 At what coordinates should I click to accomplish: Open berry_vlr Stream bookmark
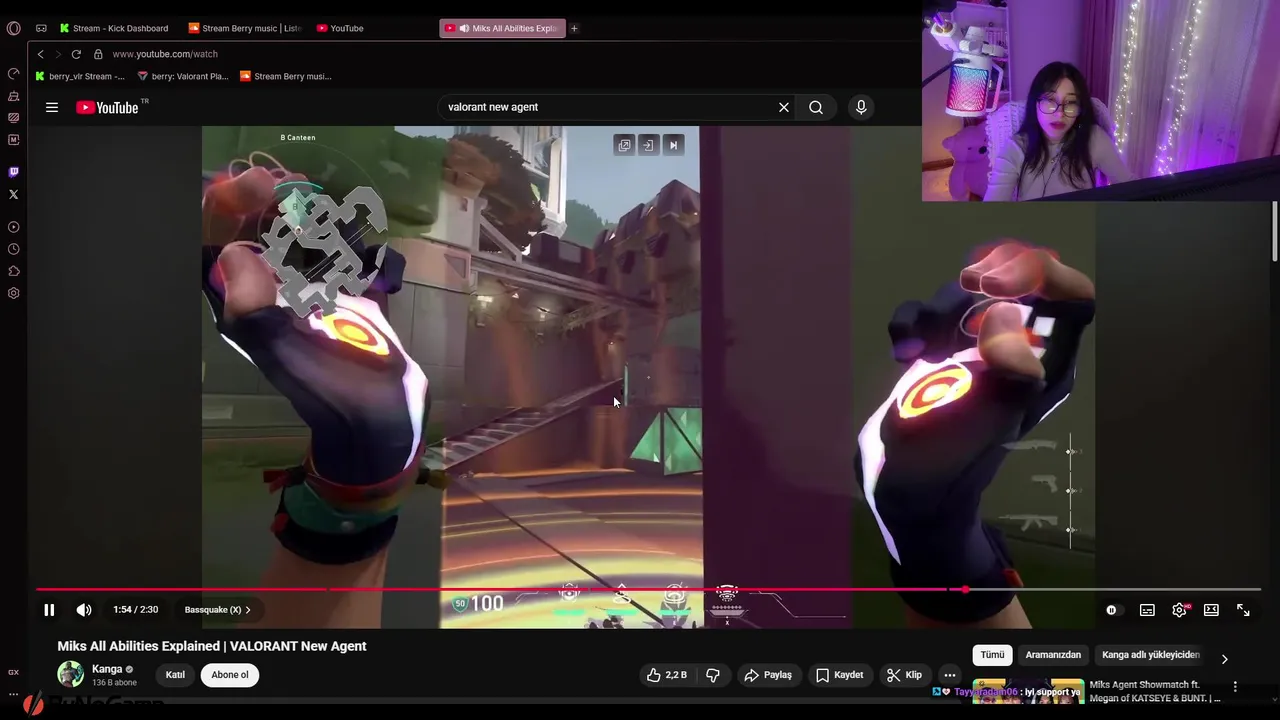tap(80, 76)
